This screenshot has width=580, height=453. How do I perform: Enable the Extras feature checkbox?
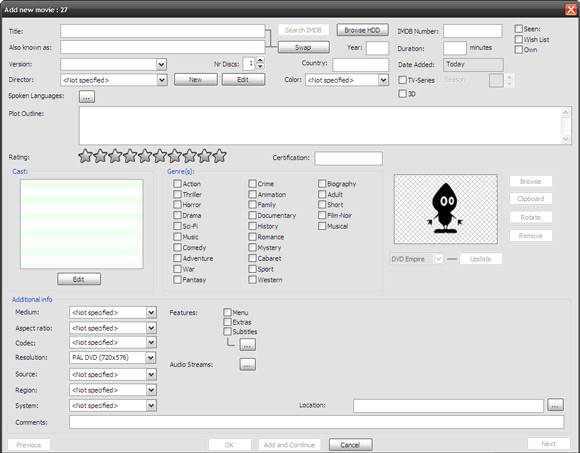[x=227, y=322]
